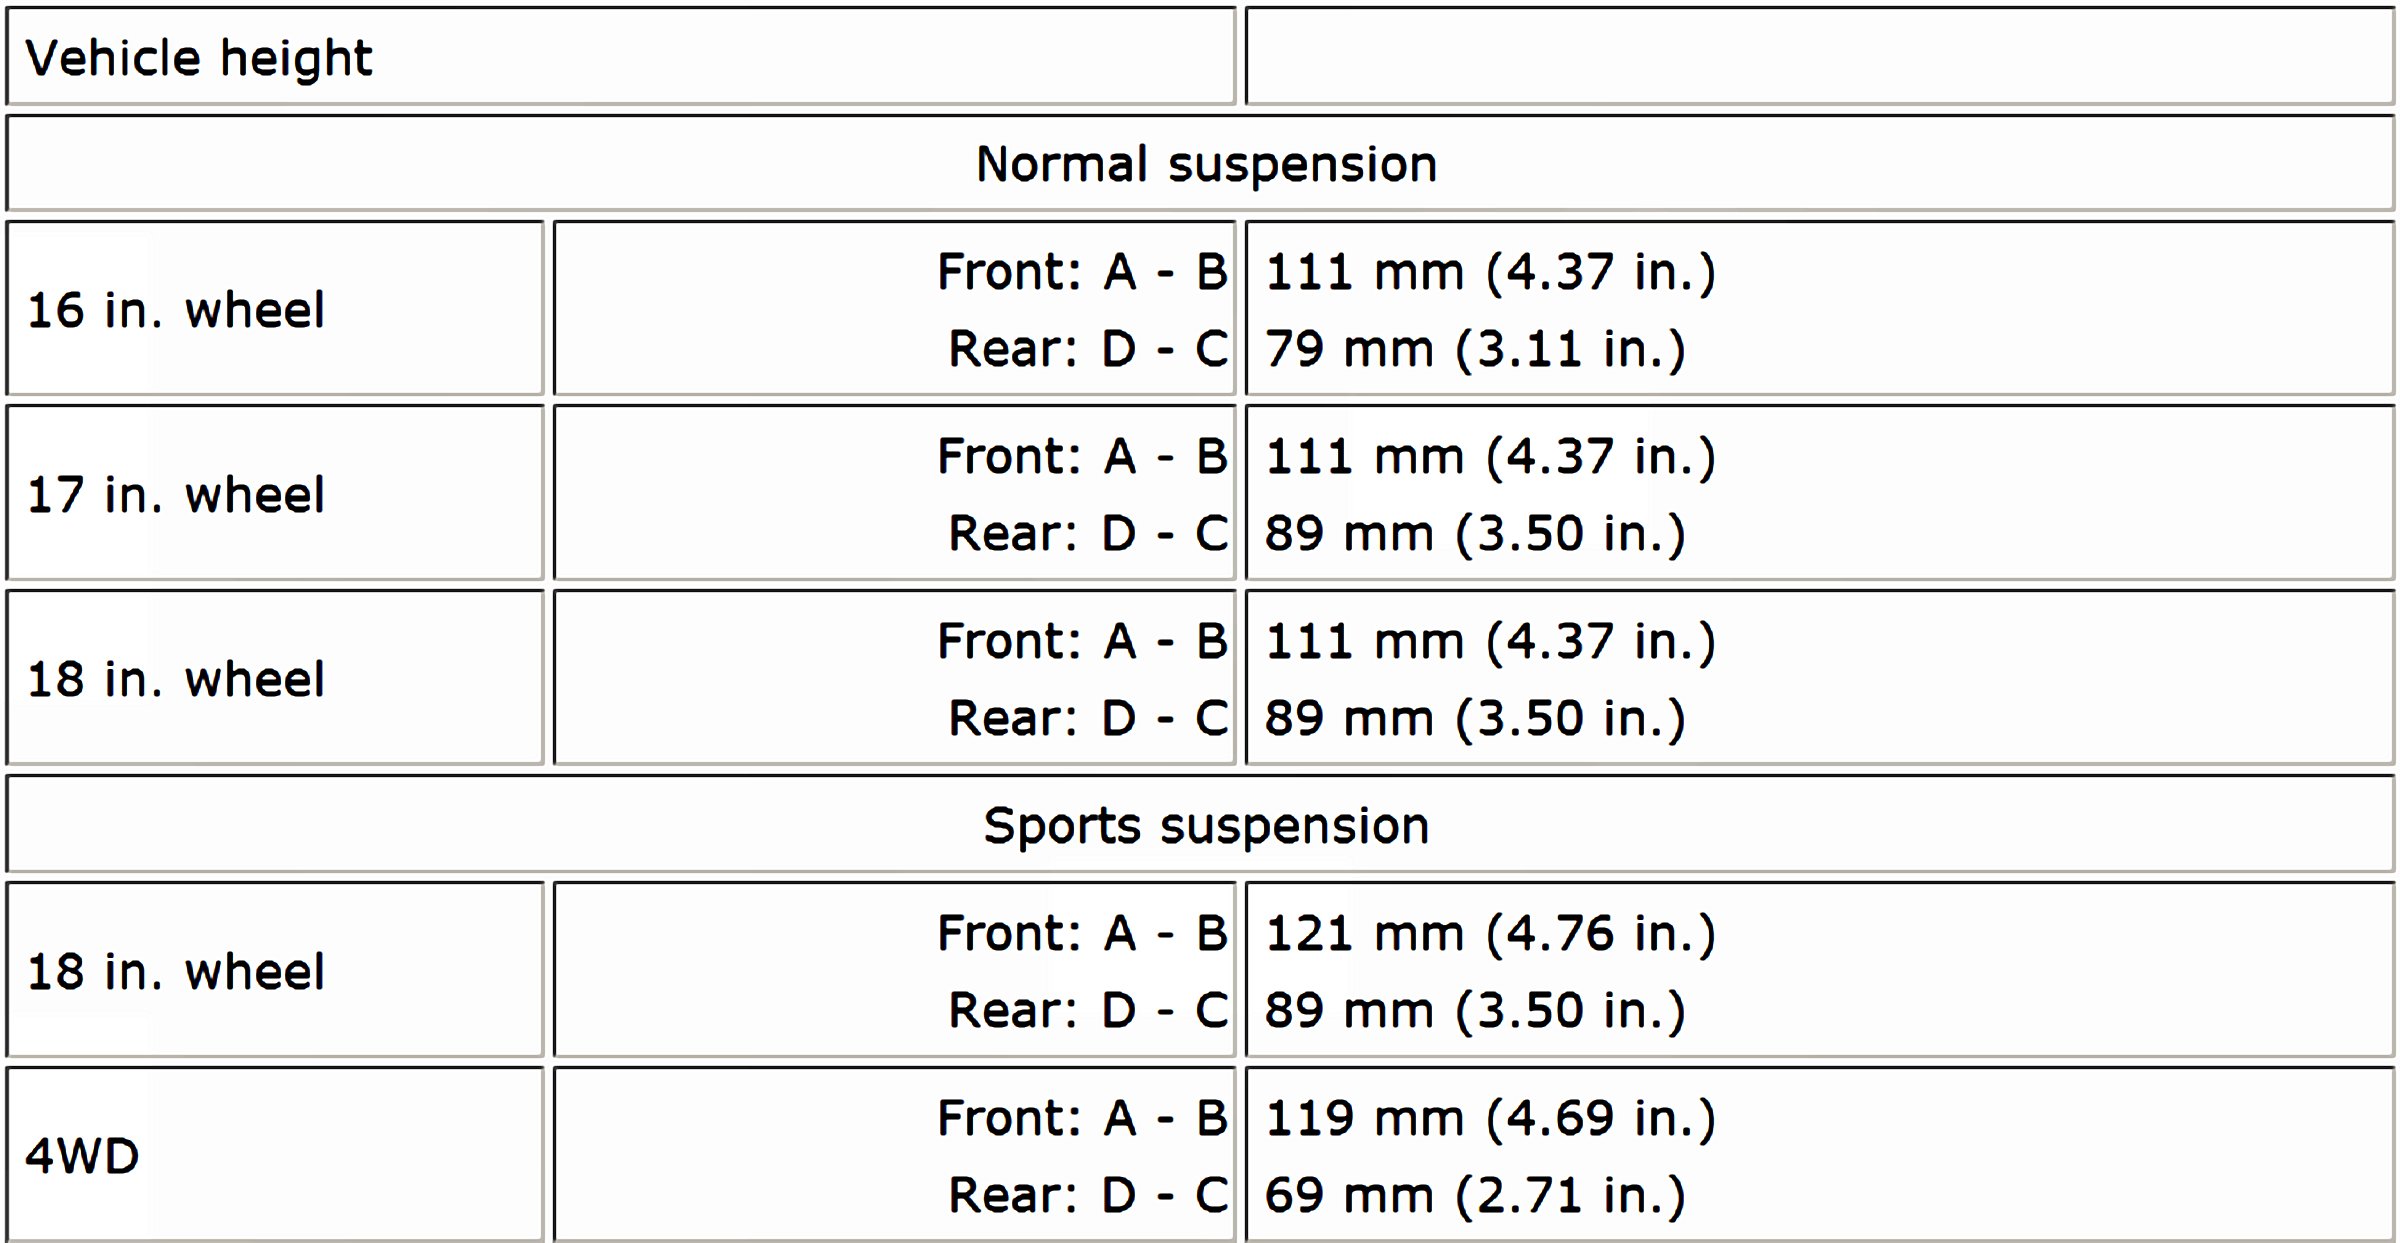Click Front: A - B in 16 in. row
The image size is (2400, 1243).
point(1082,272)
